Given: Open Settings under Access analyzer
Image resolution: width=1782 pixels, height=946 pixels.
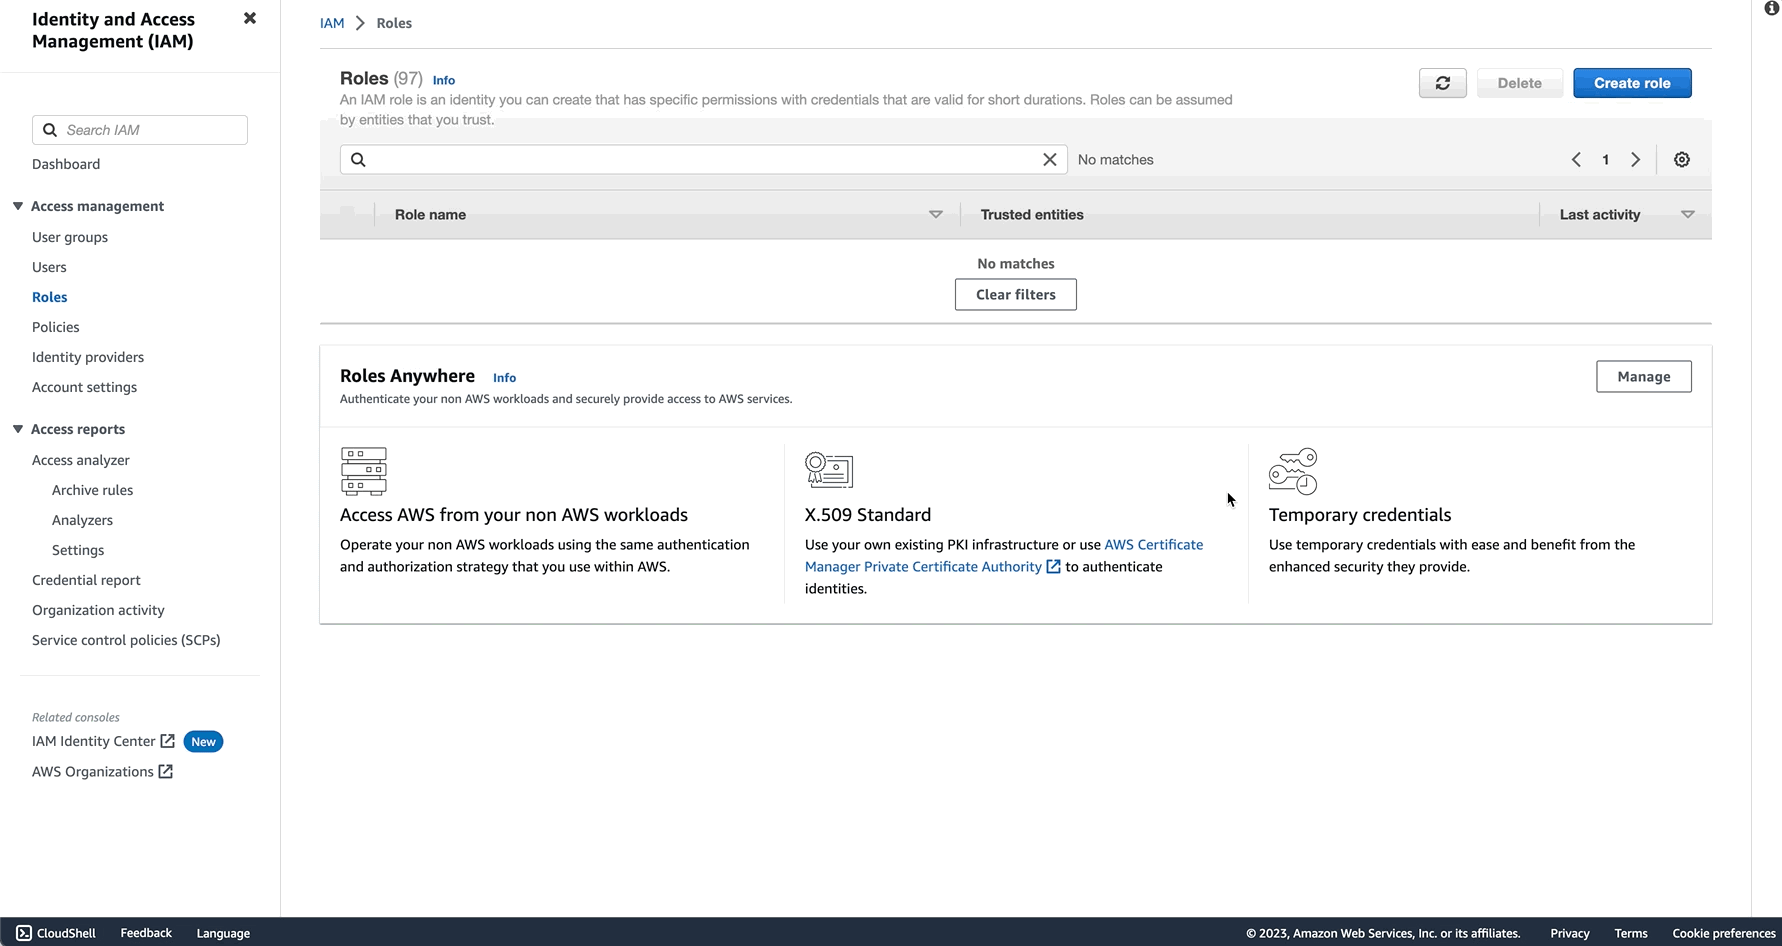Looking at the screenshot, I should click(x=78, y=550).
